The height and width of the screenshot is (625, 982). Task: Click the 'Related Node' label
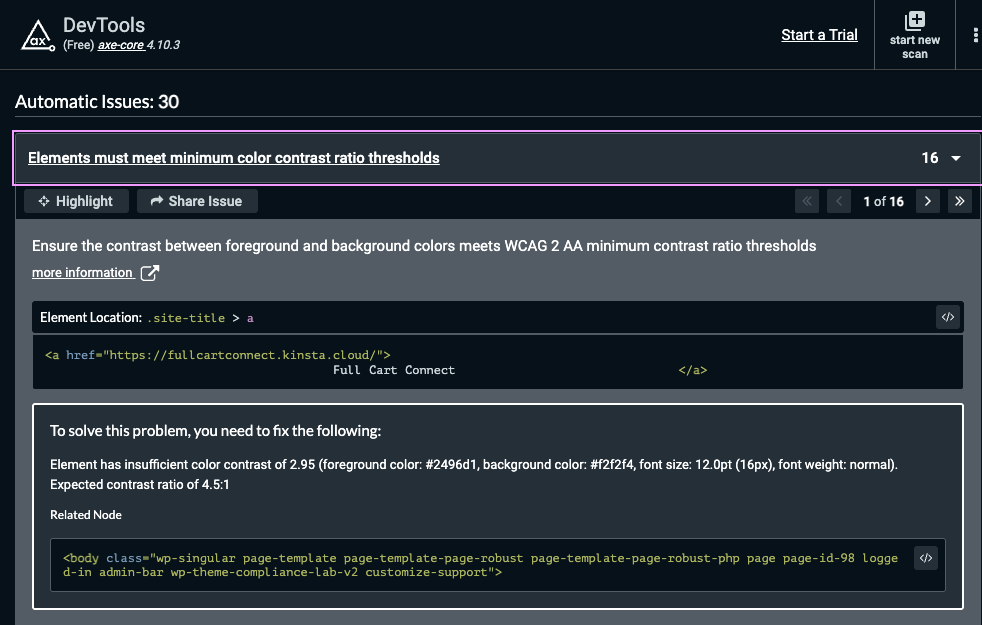point(86,515)
